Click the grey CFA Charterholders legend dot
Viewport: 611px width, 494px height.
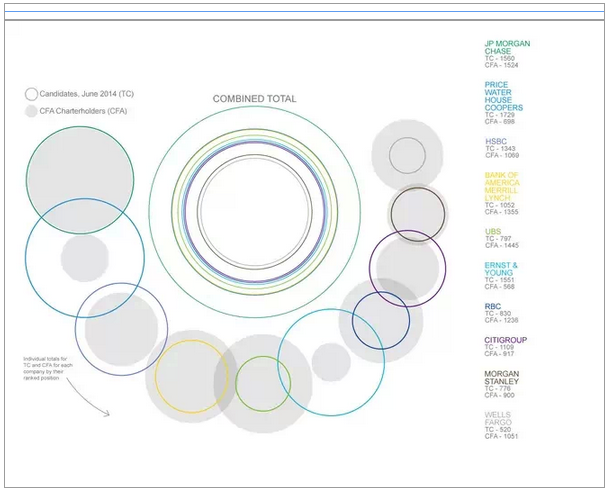tap(31, 110)
